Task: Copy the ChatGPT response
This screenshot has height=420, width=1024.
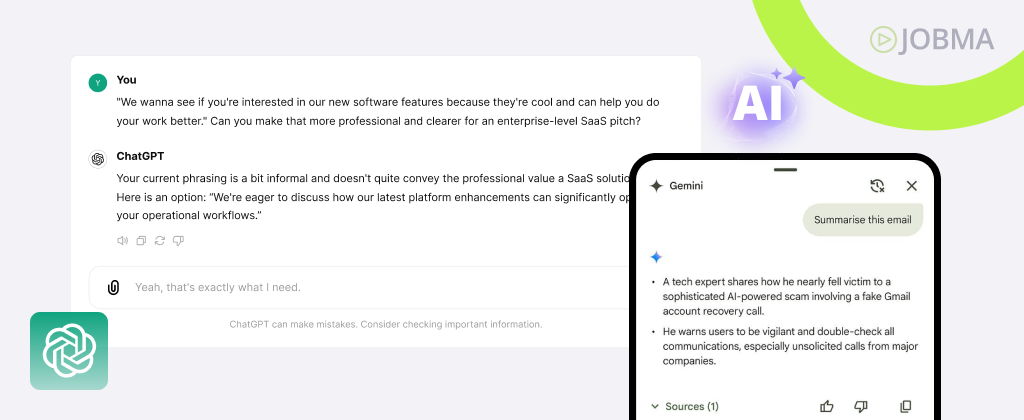Action: [141, 241]
